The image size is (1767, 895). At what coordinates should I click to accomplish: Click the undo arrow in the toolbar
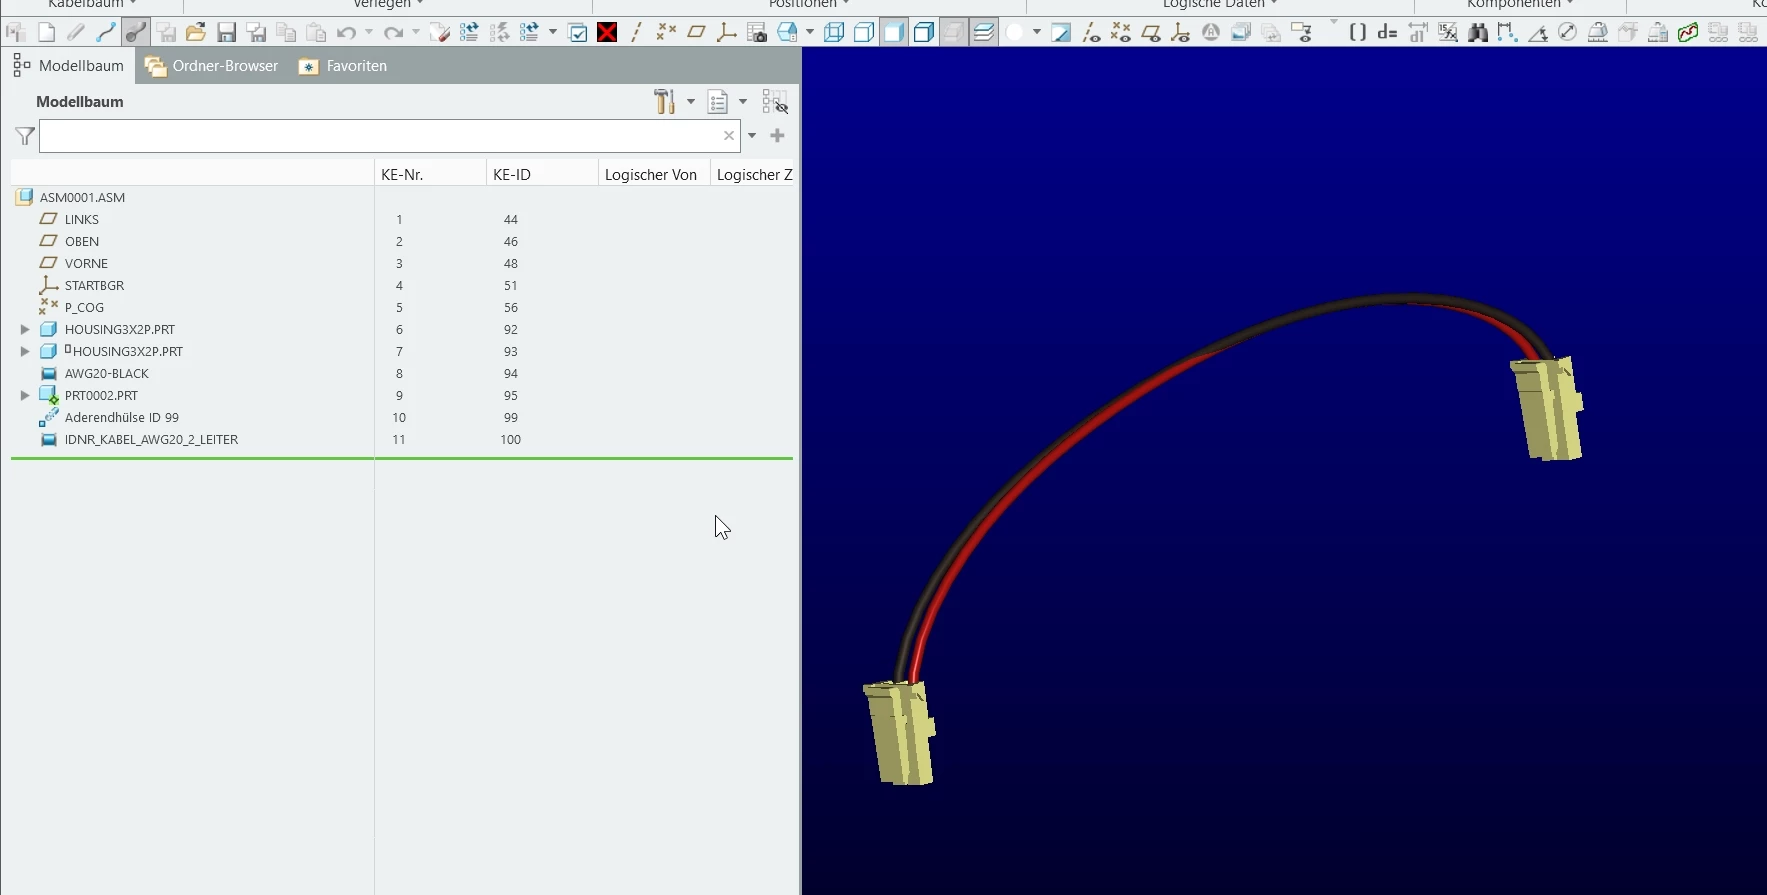346,33
